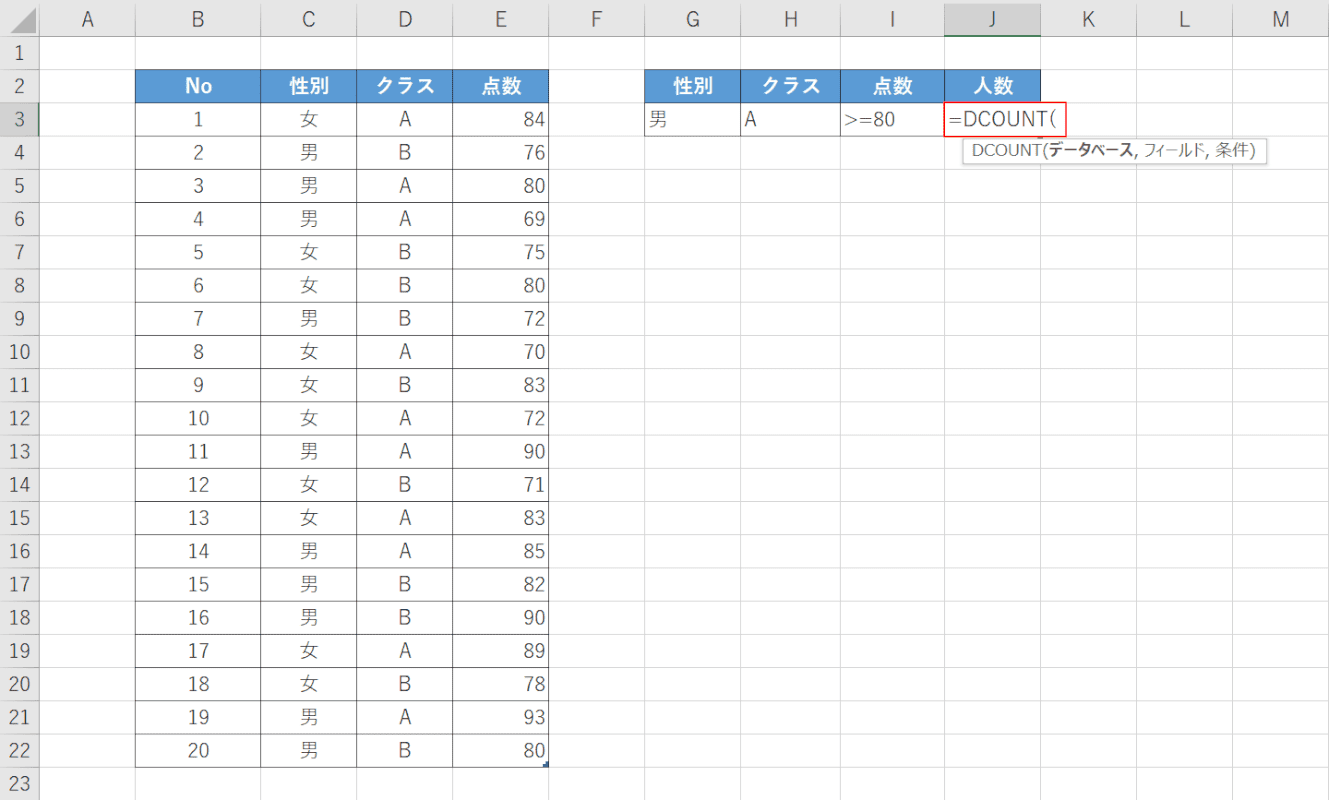Click criteria cell A in column H
This screenshot has width=1329, height=800.
(791, 119)
